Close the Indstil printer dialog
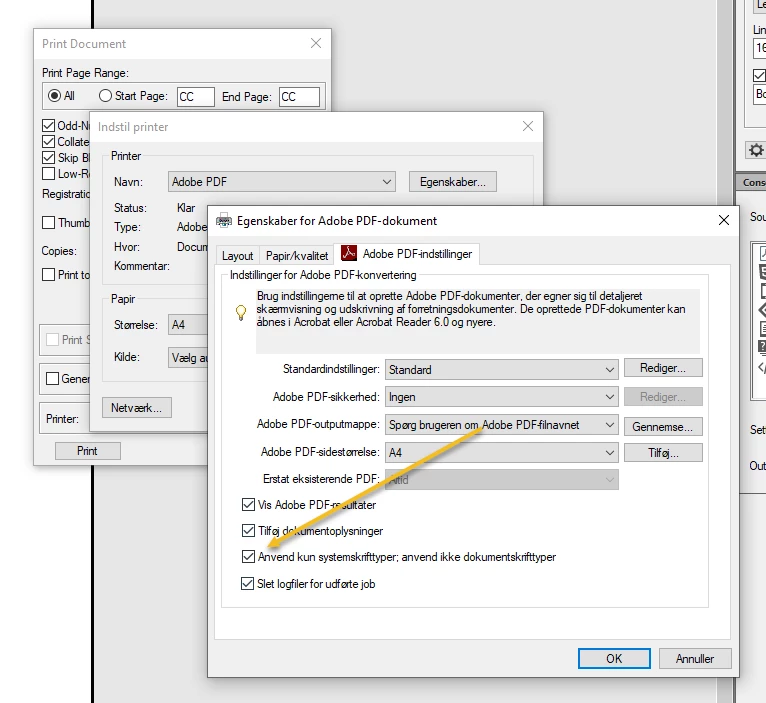Image resolution: width=766 pixels, height=703 pixels. tap(528, 126)
